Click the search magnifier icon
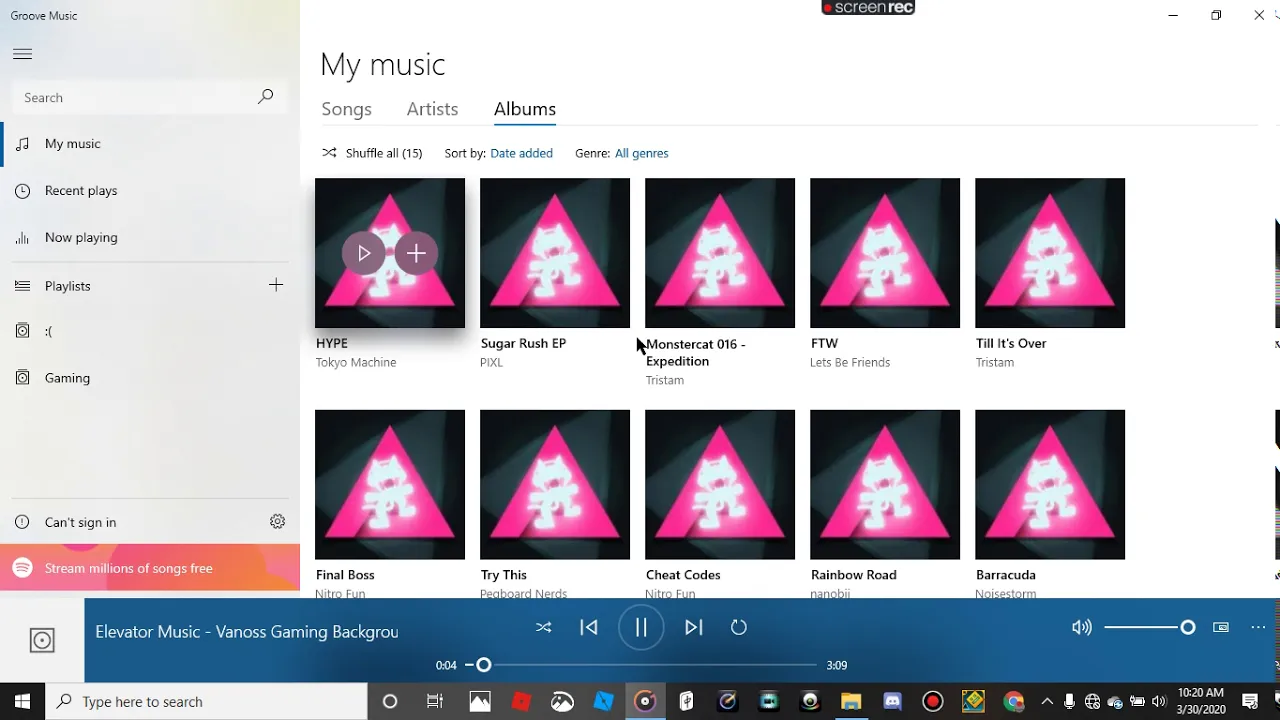This screenshot has width=1280, height=720. click(x=265, y=97)
